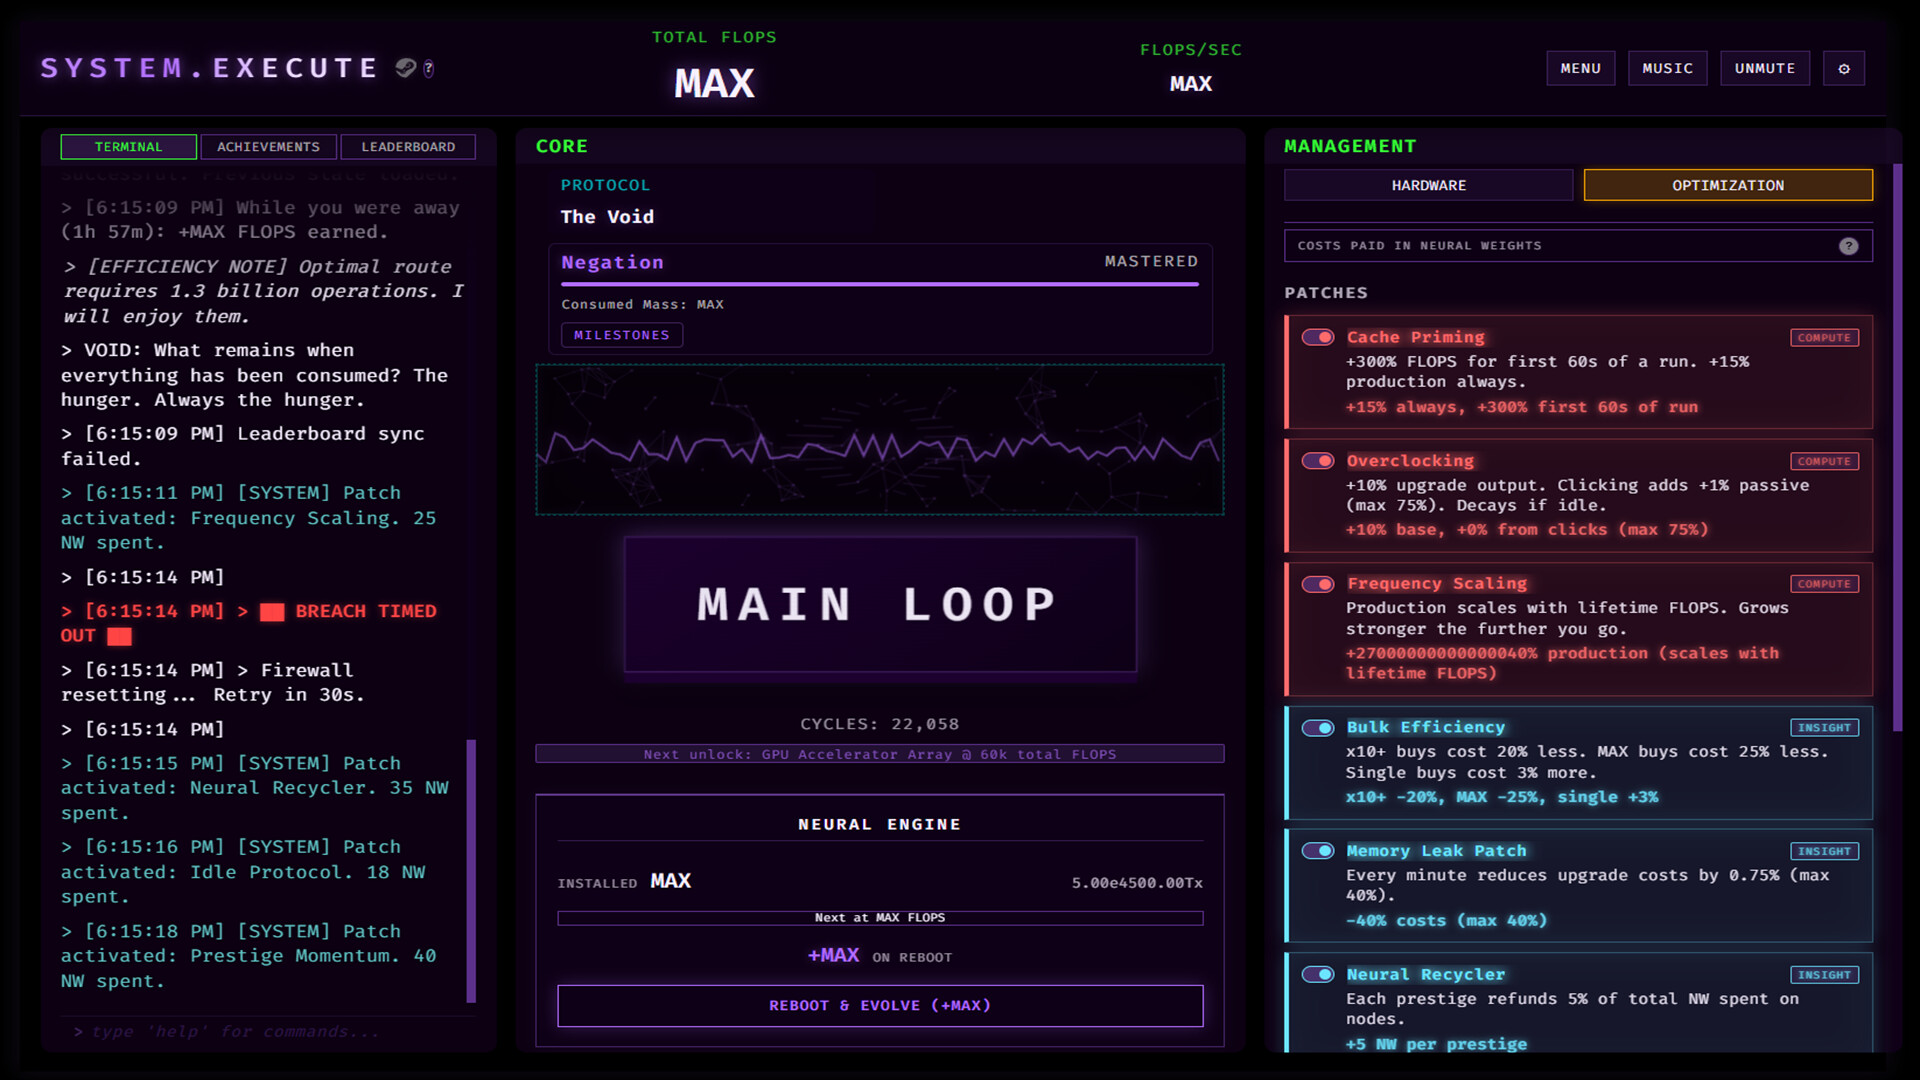Image resolution: width=1920 pixels, height=1080 pixels.
Task: Switch to the HARDWARE tab
Action: point(1428,185)
